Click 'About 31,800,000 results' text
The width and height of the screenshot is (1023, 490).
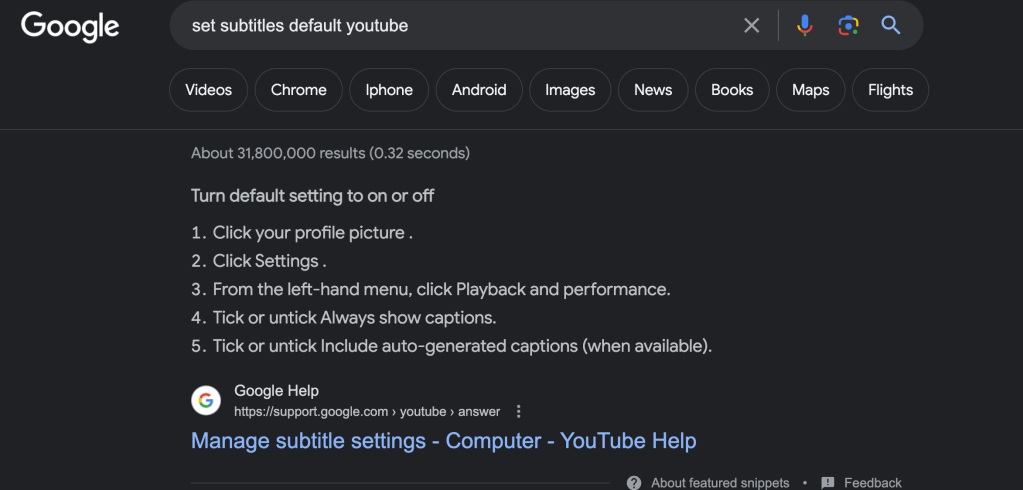[330, 153]
